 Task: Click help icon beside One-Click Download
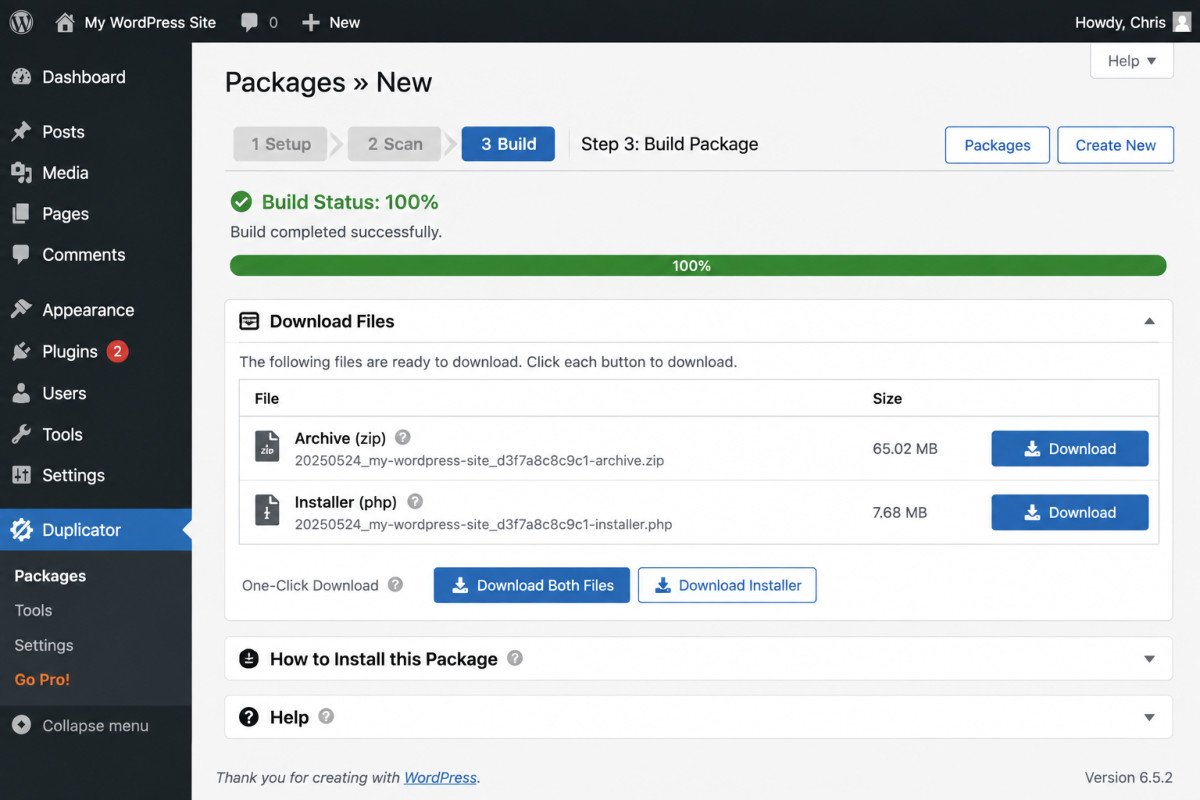pyautogui.click(x=395, y=584)
